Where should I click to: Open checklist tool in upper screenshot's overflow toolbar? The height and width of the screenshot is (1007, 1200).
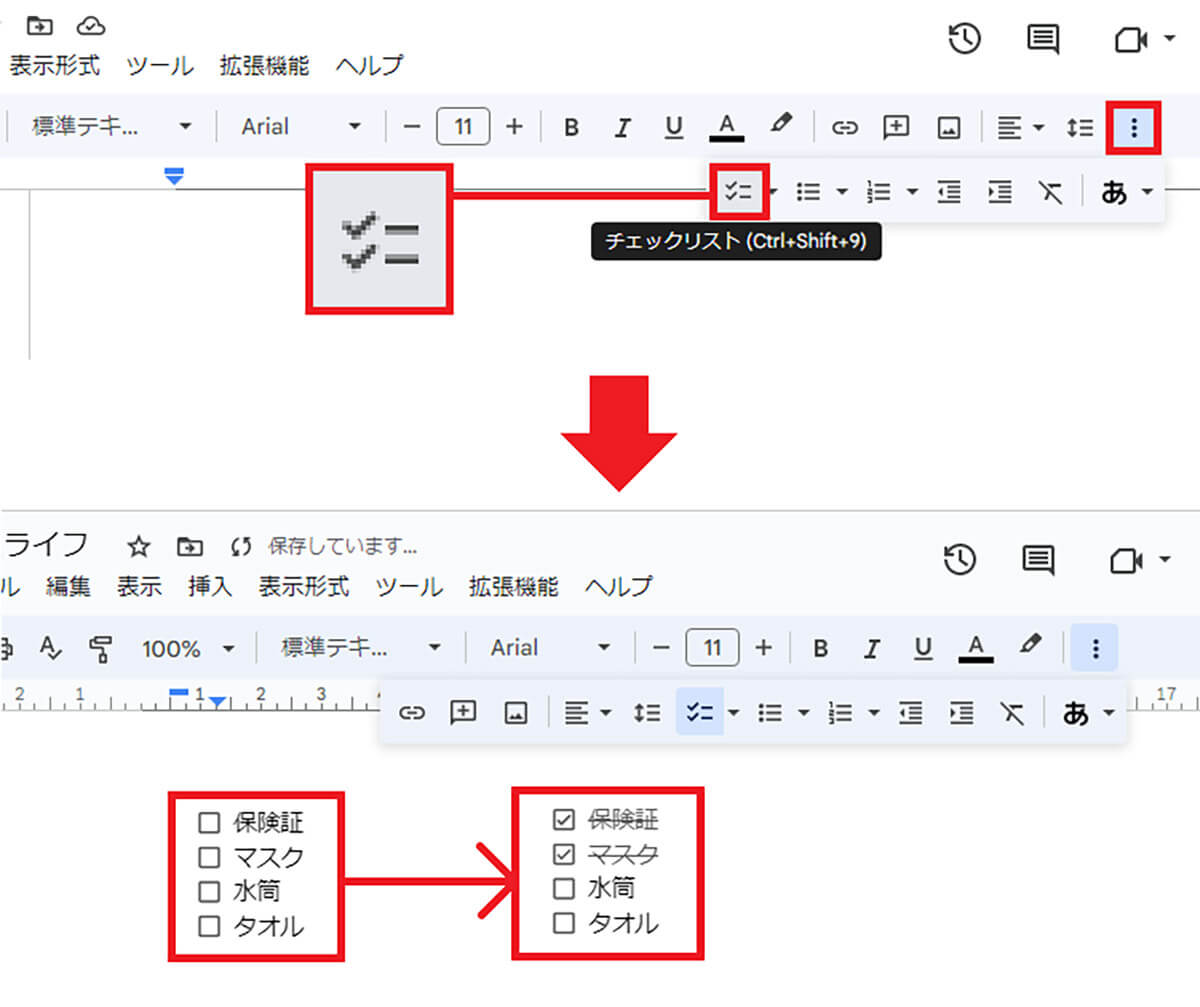click(739, 192)
